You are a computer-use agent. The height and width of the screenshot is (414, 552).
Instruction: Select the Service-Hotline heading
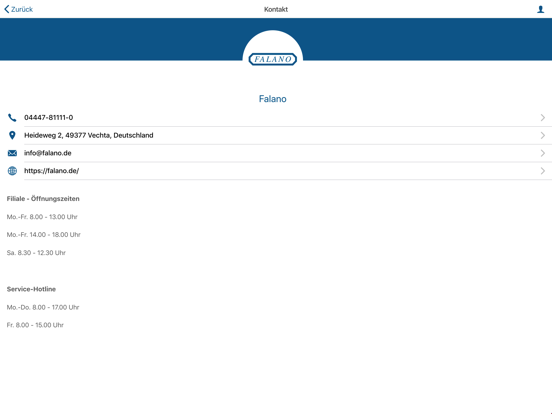point(31,289)
